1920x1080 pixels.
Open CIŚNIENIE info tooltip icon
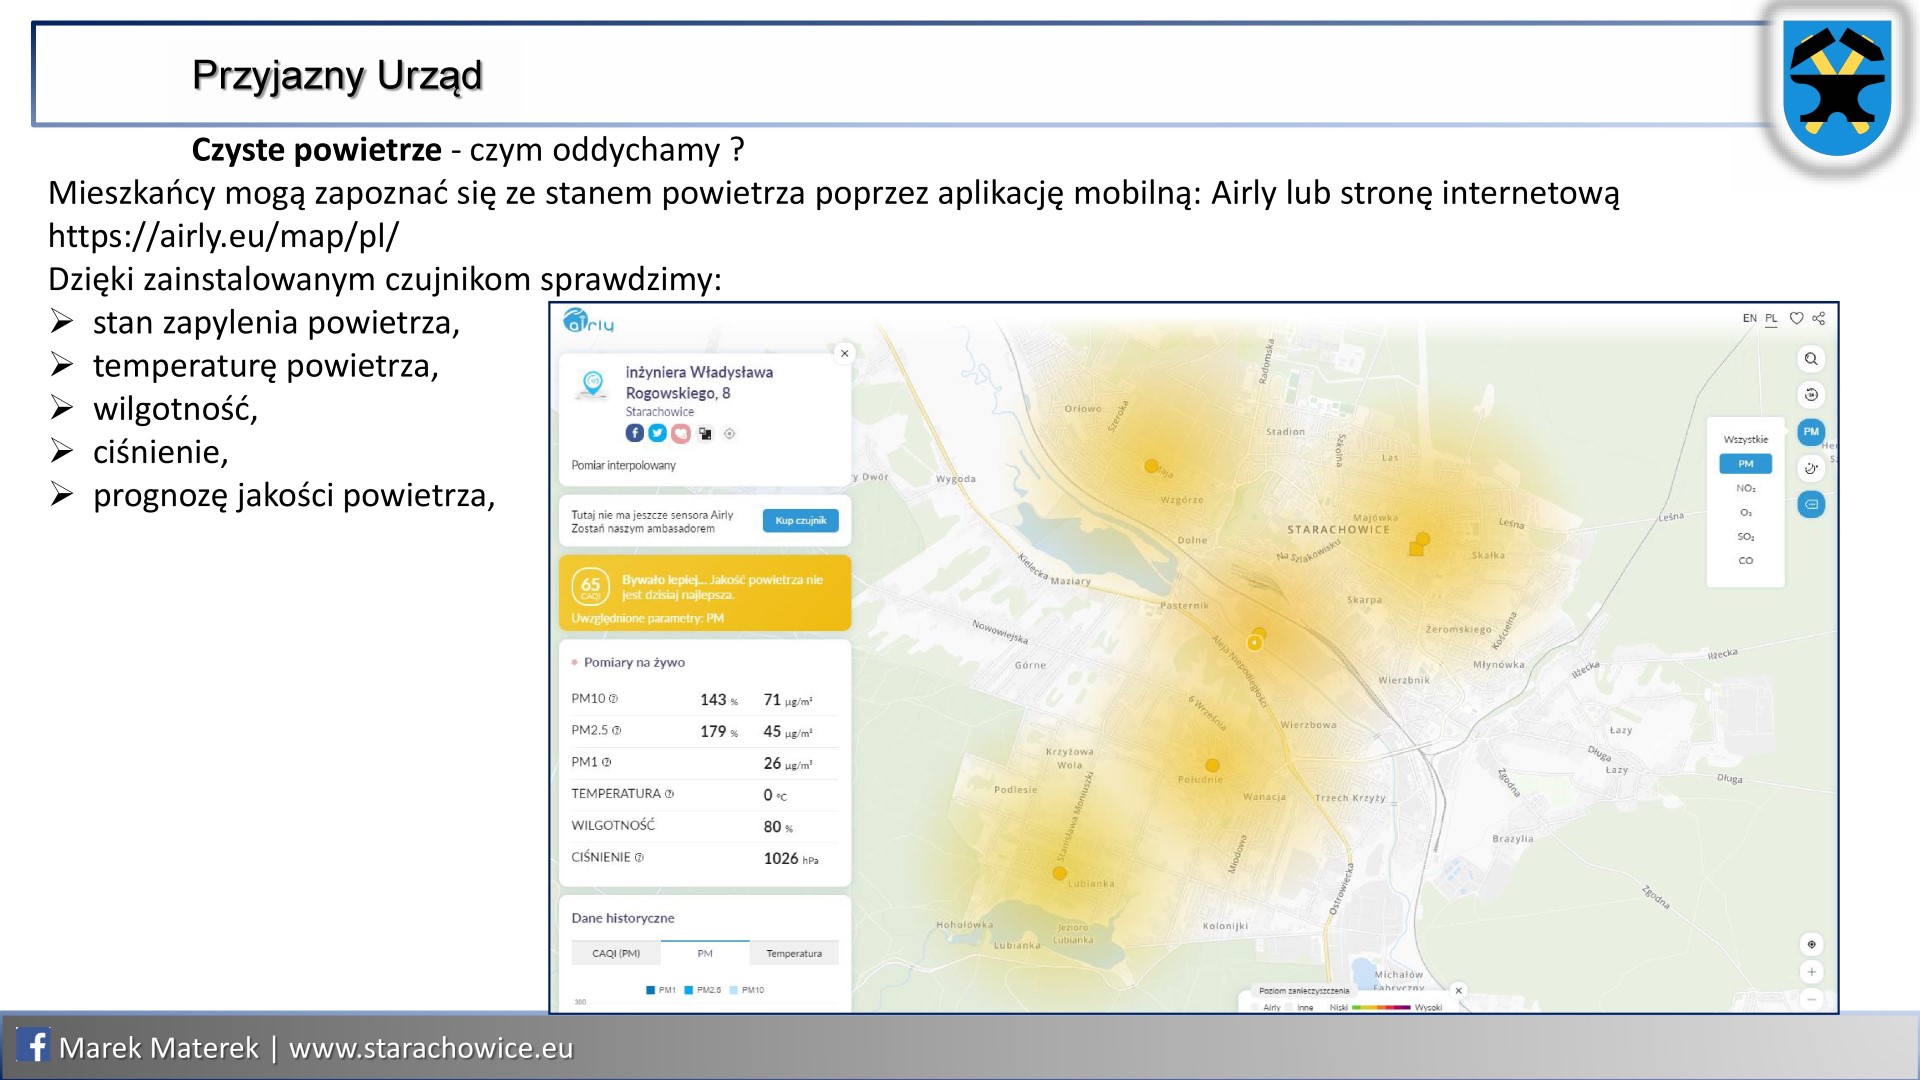[x=639, y=858]
